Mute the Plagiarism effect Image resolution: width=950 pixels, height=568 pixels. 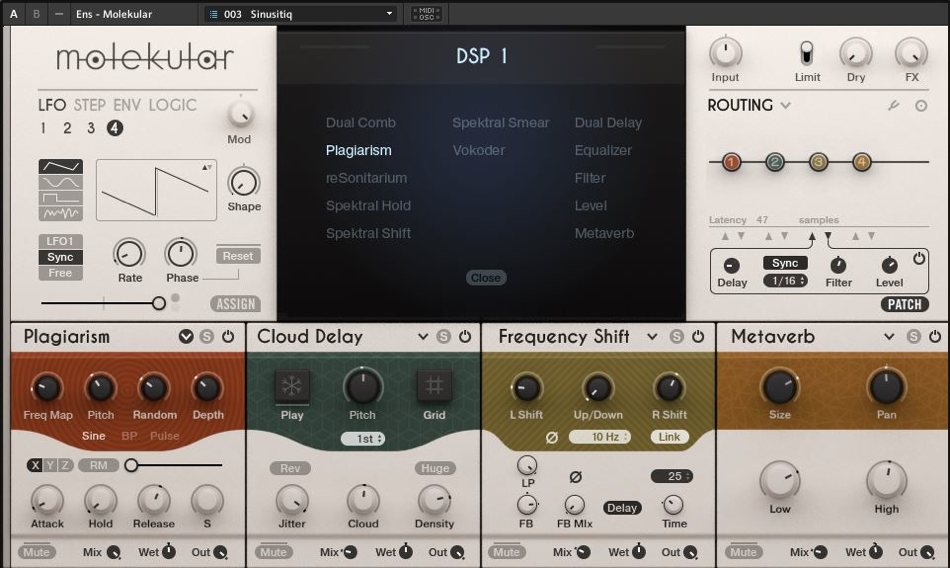pos(36,552)
